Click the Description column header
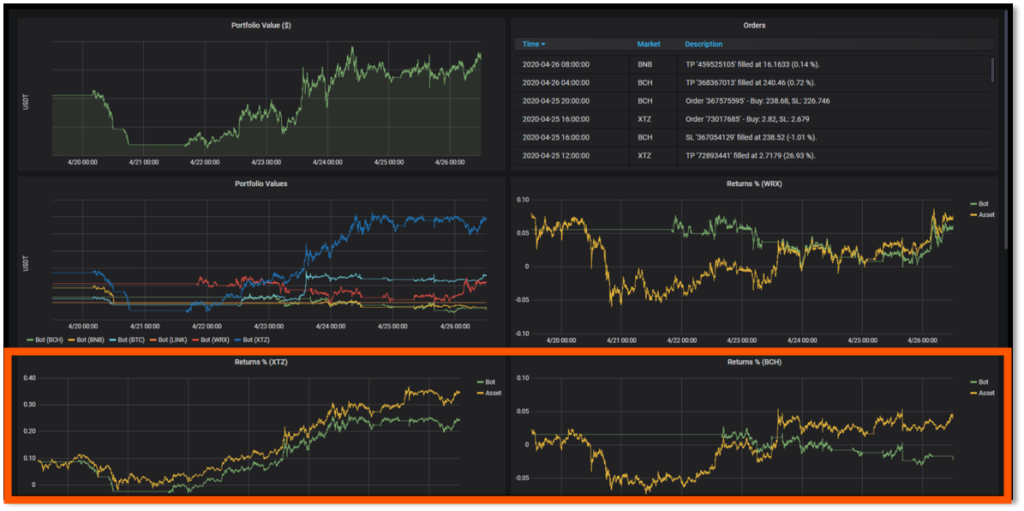The height and width of the screenshot is (511, 1024). pyautogui.click(x=703, y=45)
